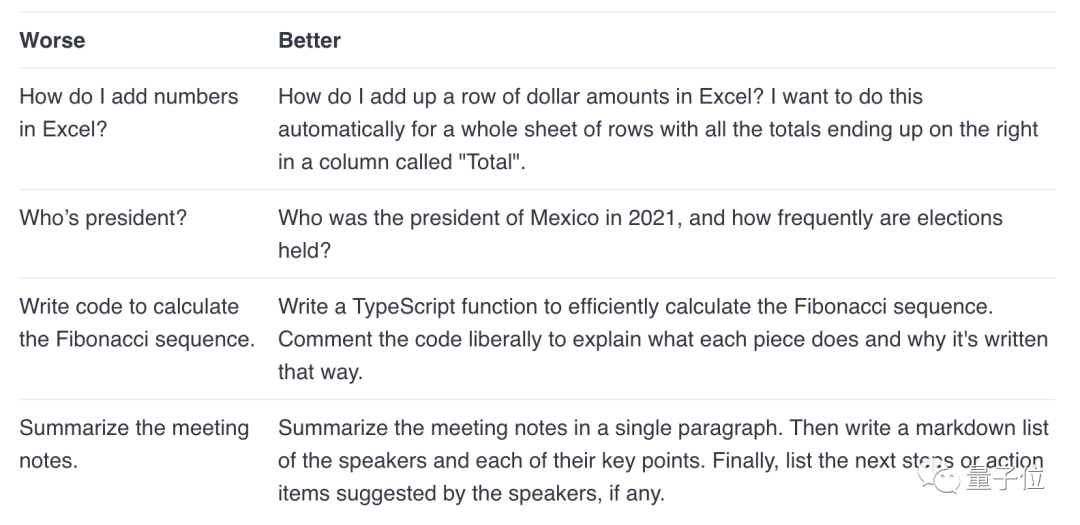1080x525 pixels.
Task: Click the TypeScript function prompt text
Action: (x=663, y=339)
